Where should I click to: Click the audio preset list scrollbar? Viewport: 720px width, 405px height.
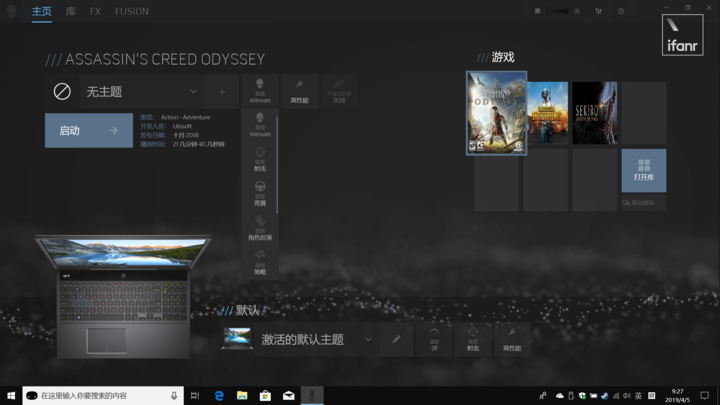(x=277, y=165)
